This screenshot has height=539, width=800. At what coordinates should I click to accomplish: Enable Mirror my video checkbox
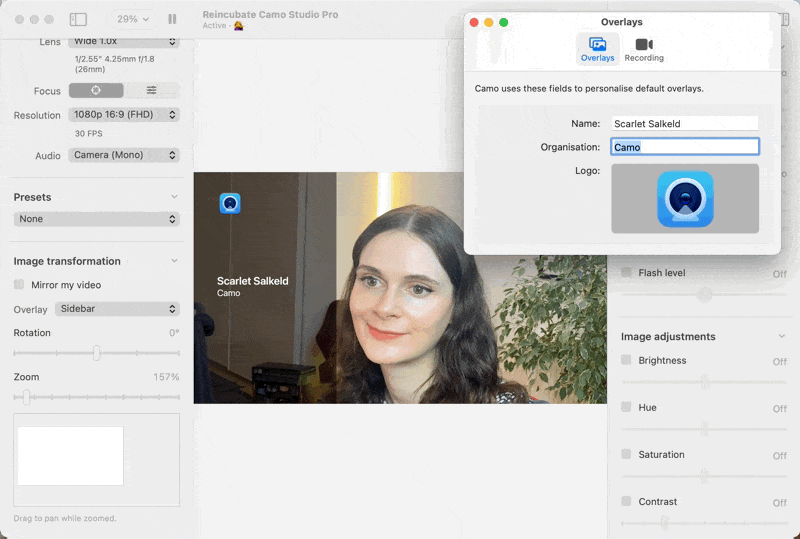19,284
